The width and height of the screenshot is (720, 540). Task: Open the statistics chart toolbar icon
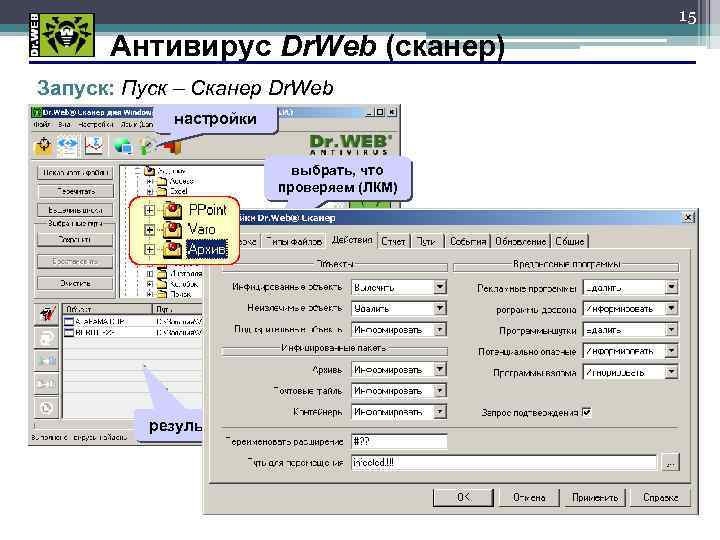(x=94, y=146)
